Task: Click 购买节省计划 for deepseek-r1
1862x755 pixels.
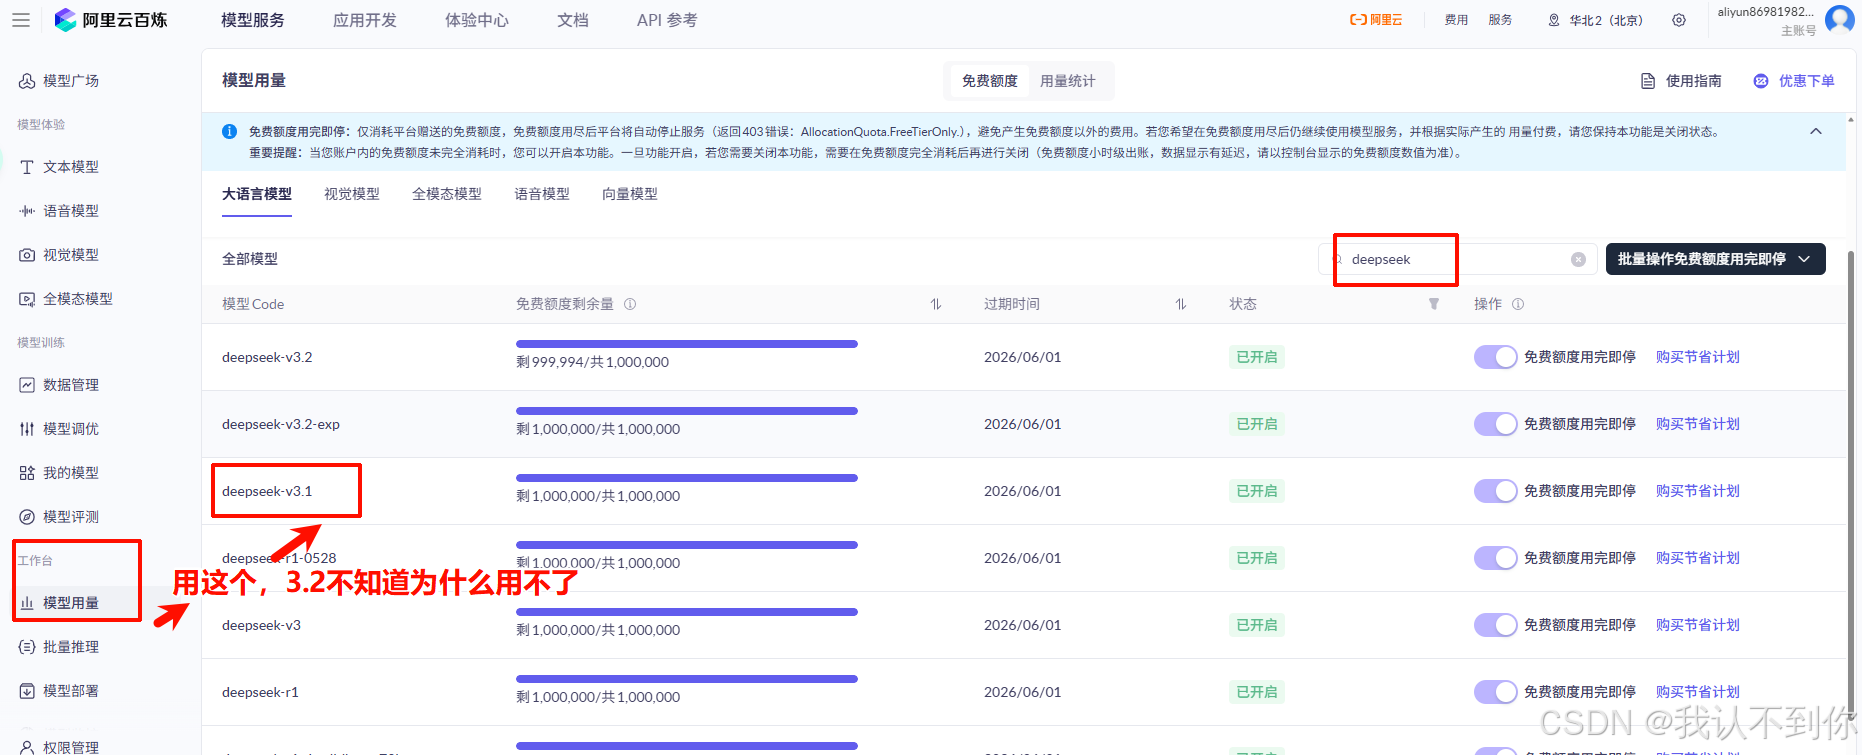Action: click(1698, 692)
